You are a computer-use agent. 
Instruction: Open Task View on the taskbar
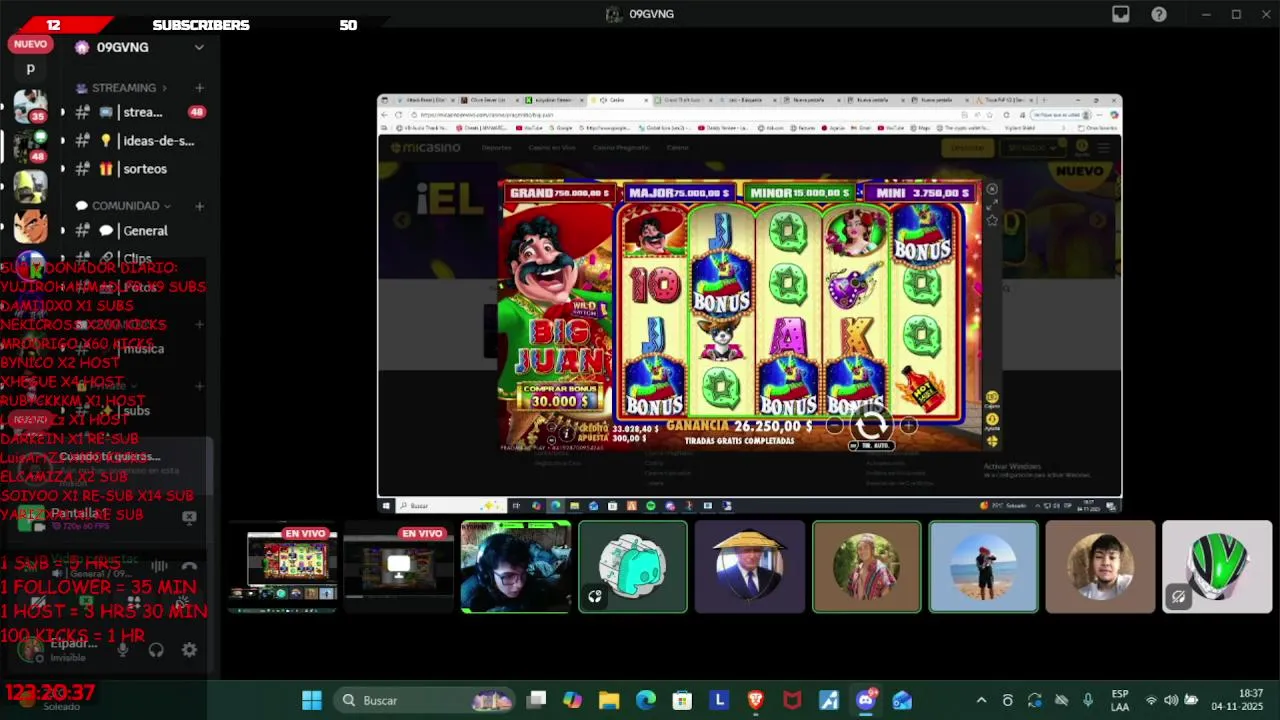537,700
